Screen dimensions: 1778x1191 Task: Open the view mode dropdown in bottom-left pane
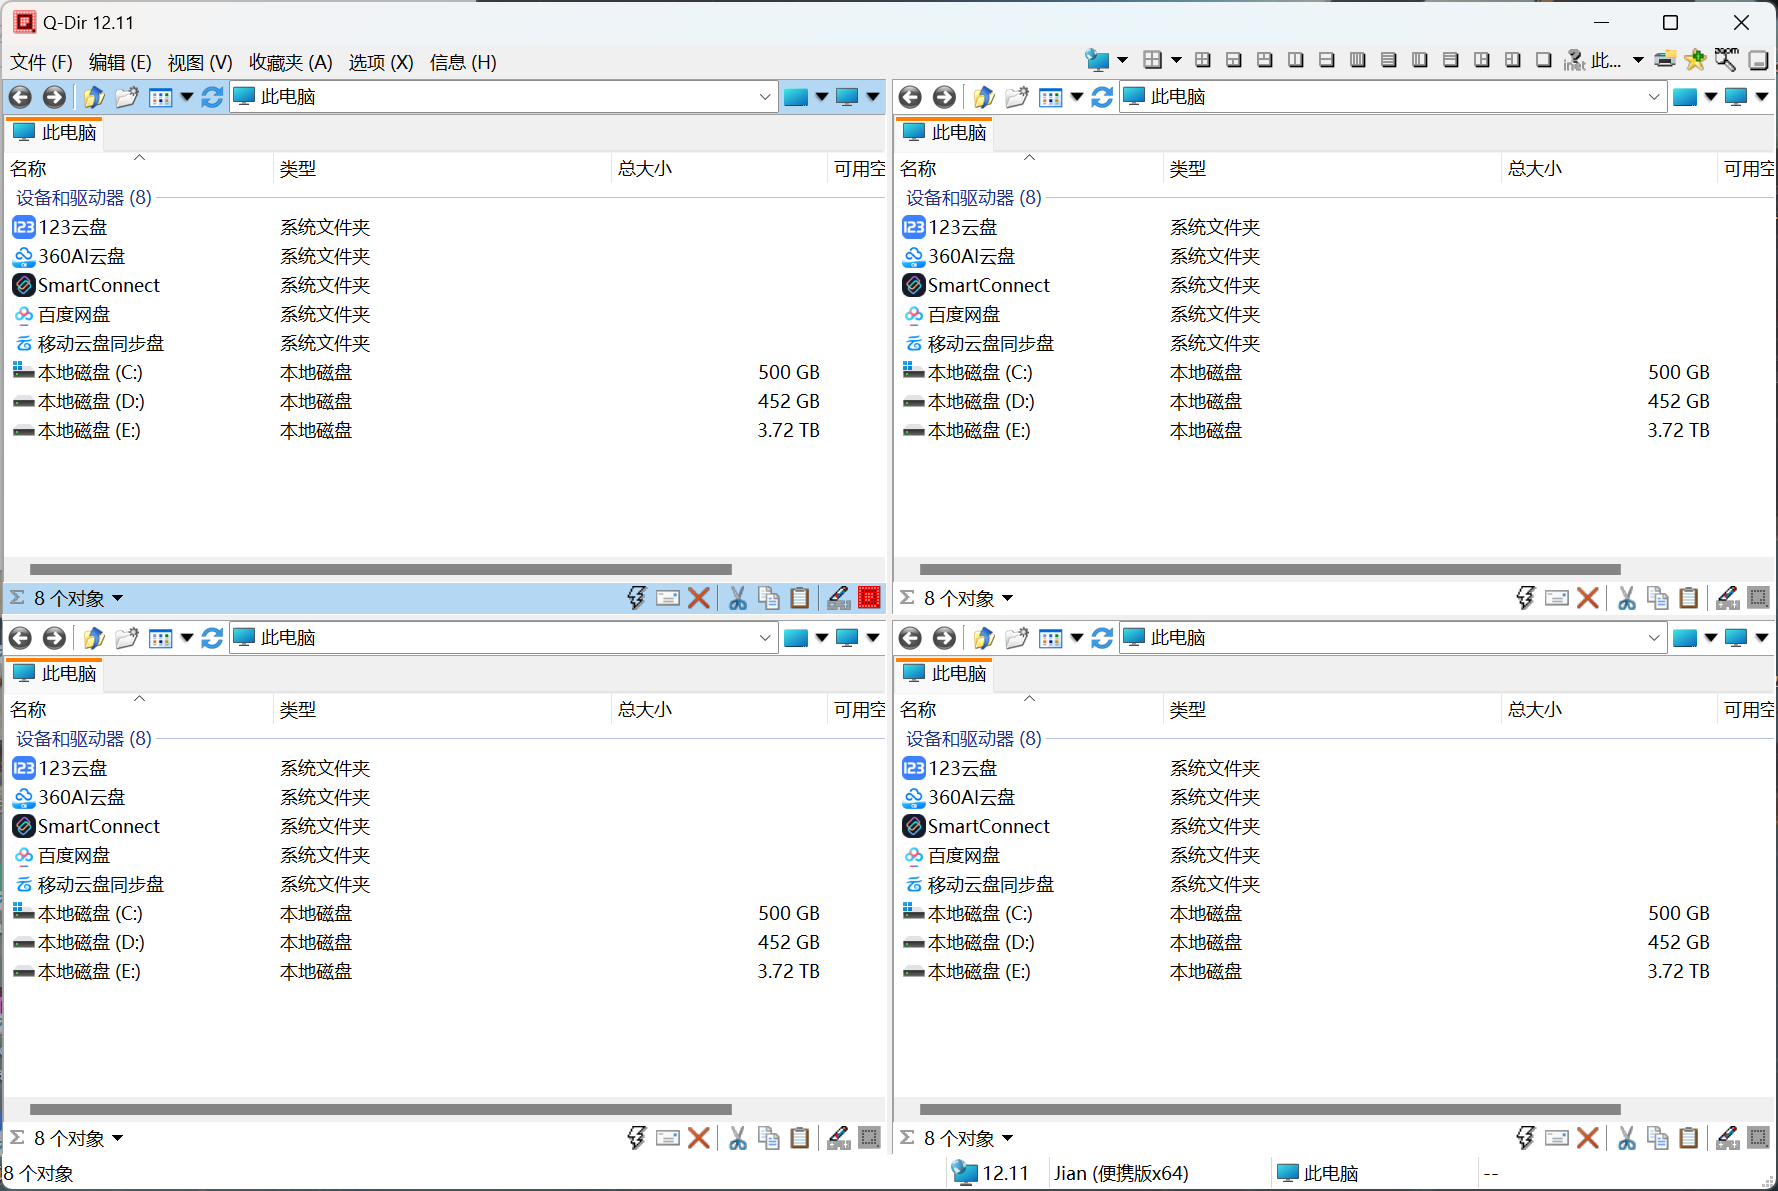[186, 638]
